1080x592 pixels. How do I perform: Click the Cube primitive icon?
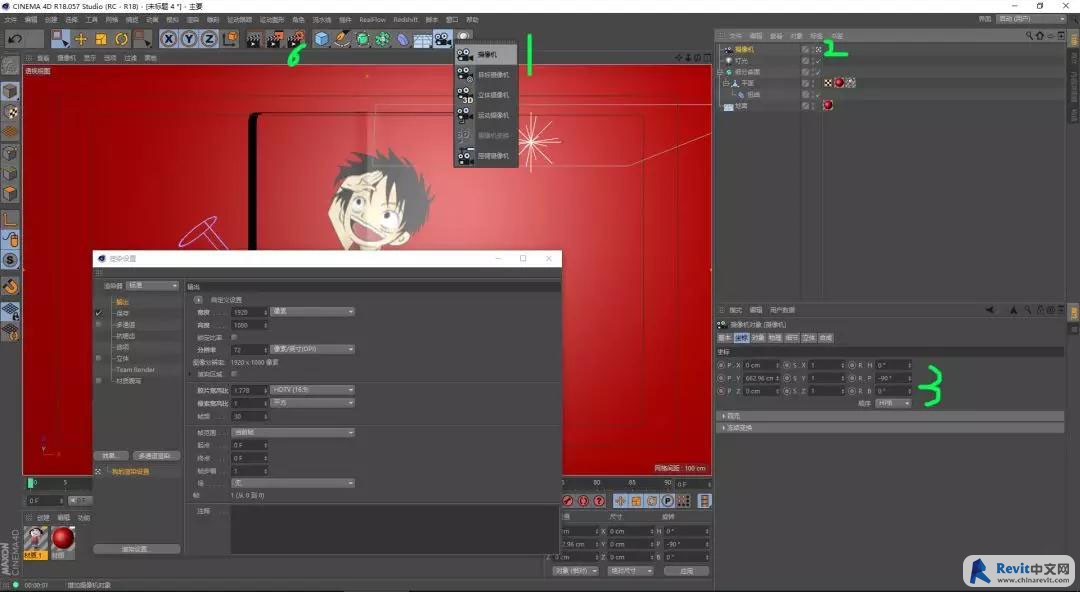322,39
